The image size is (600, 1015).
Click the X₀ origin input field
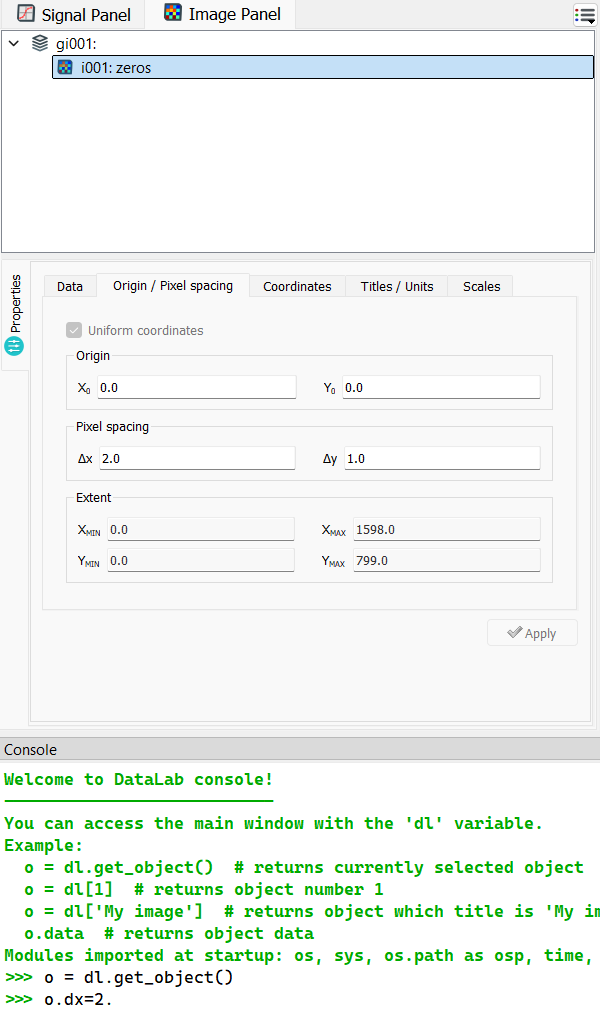click(x=196, y=387)
